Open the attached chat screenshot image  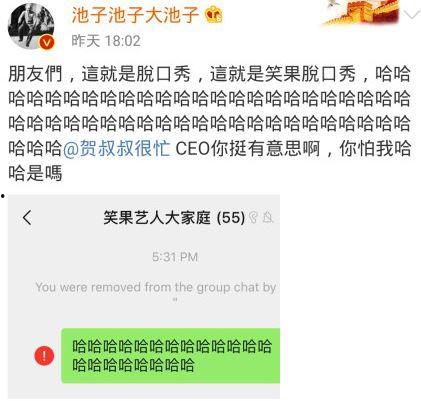144,297
